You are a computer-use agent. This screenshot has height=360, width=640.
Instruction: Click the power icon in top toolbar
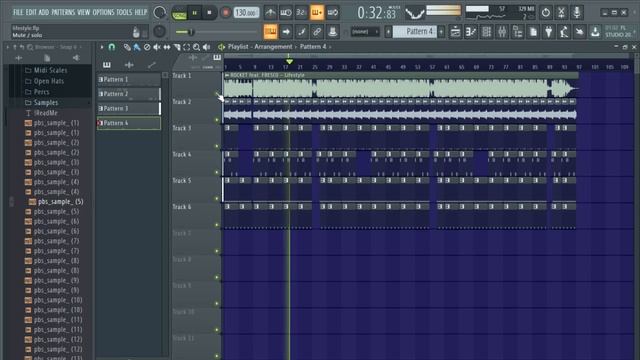545,13
